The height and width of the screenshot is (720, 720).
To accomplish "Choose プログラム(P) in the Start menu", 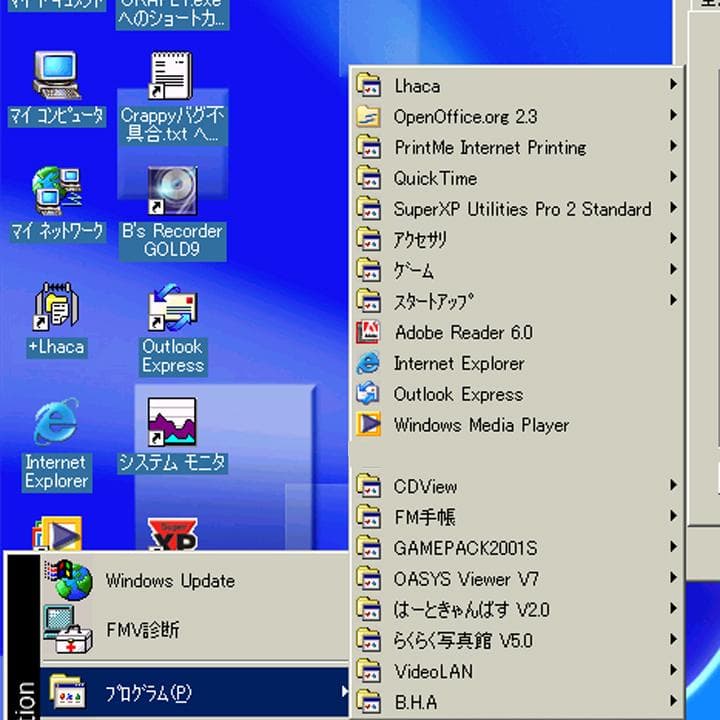I will pyautogui.click(x=195, y=692).
